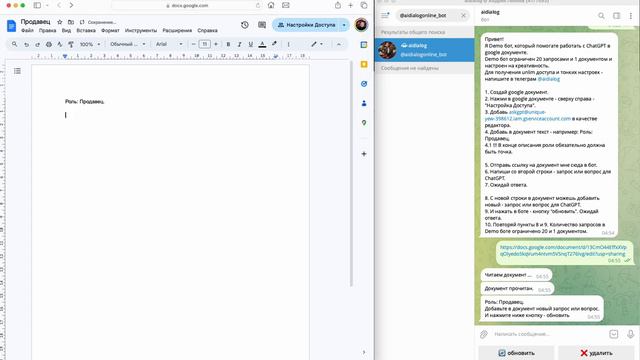Screen dimensions: 640x360
Task: Open paragraph style Обычный dropdown
Action: [x=128, y=44]
